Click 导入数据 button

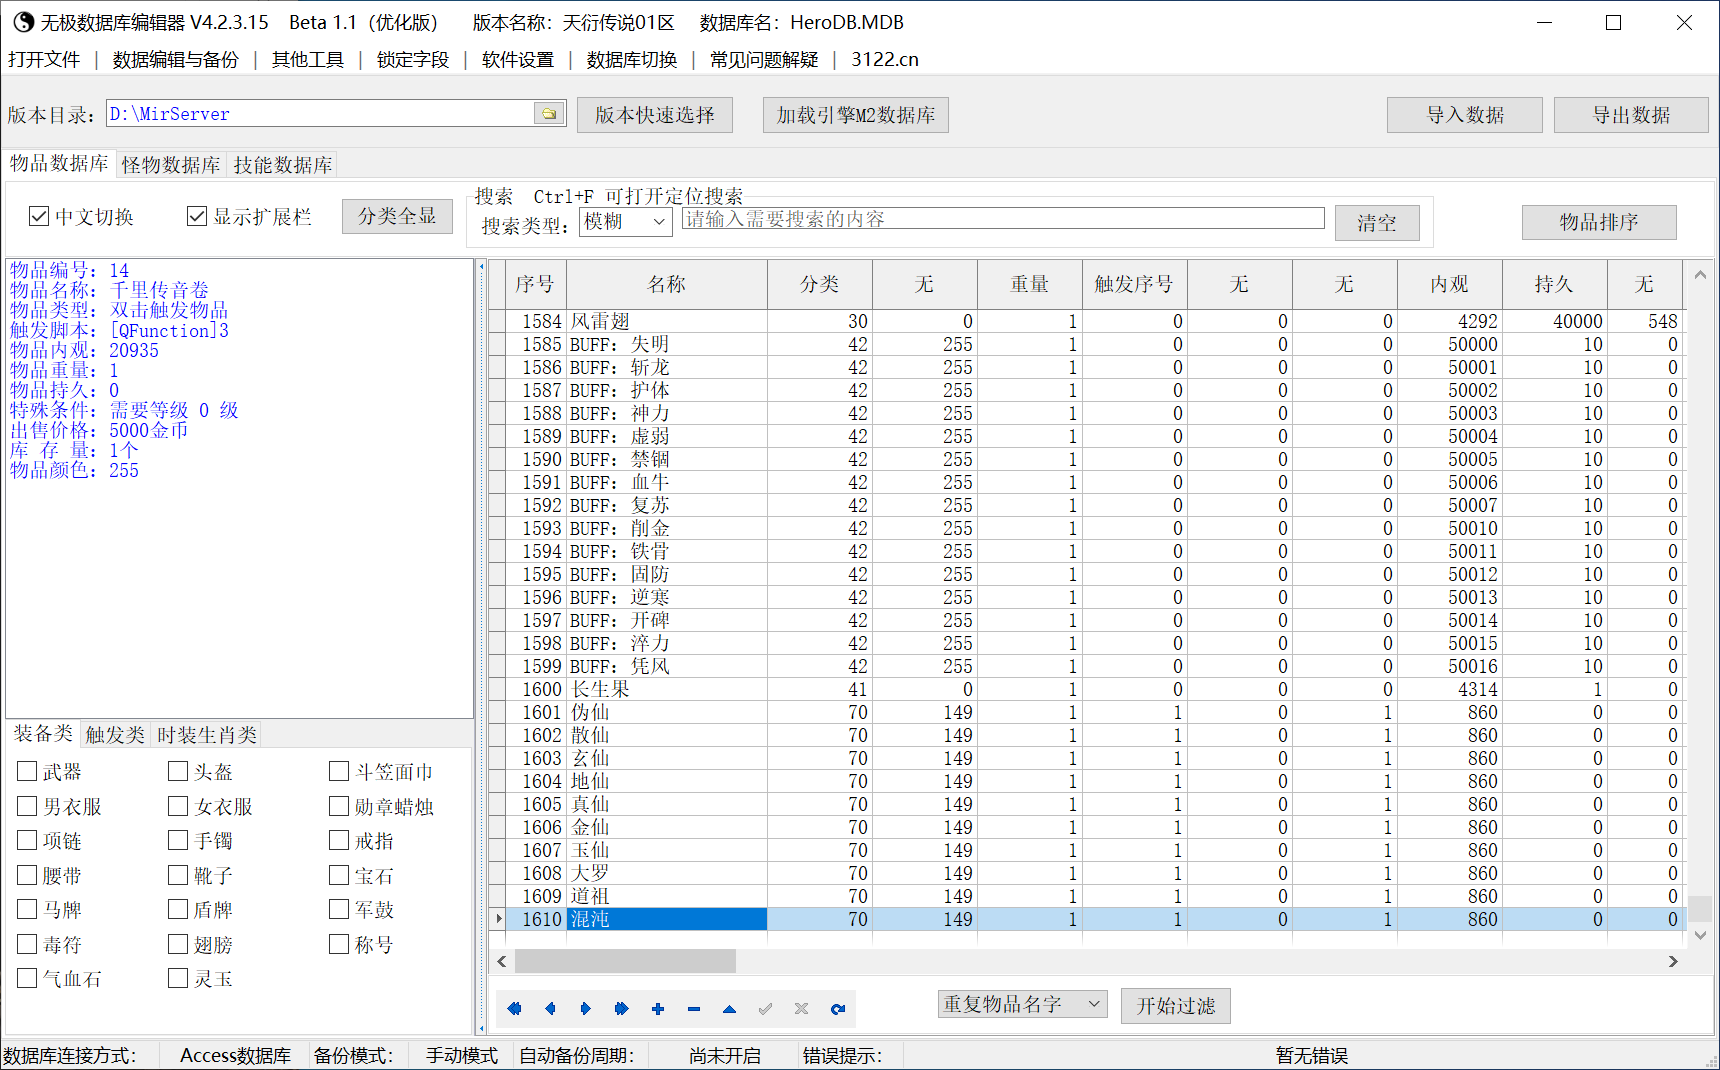click(x=1465, y=115)
